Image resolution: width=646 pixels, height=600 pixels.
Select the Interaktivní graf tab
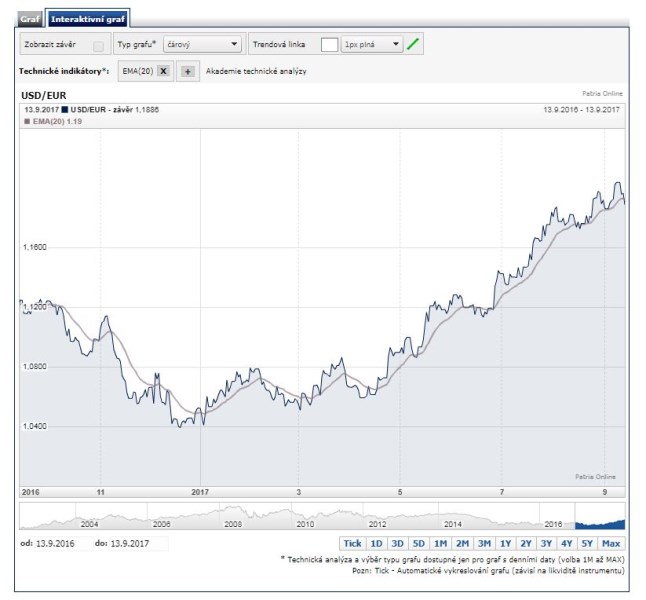click(88, 19)
